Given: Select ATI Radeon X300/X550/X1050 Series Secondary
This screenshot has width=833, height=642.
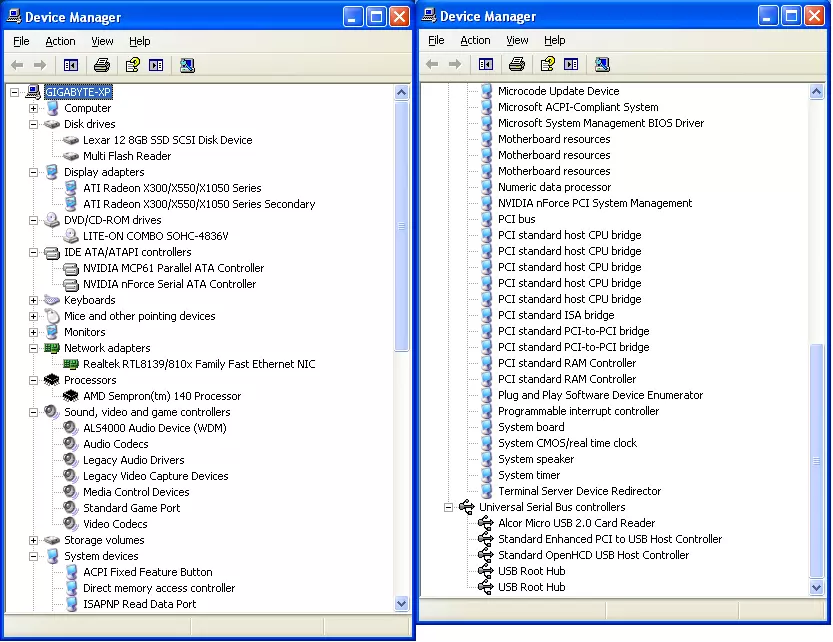Looking at the screenshot, I should (199, 204).
